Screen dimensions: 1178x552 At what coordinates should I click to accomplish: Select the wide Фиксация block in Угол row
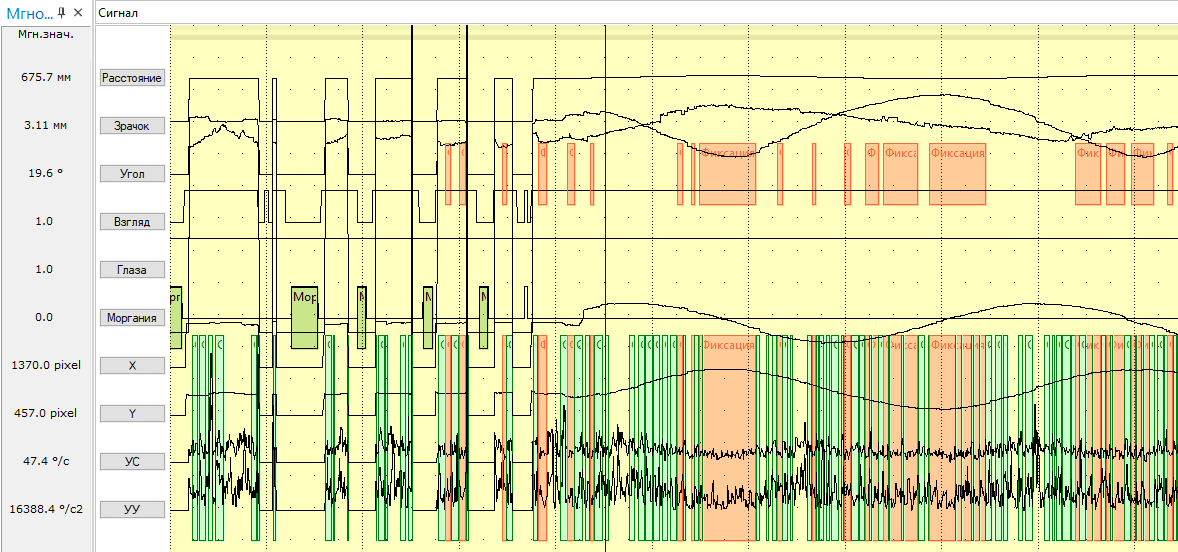(727, 173)
